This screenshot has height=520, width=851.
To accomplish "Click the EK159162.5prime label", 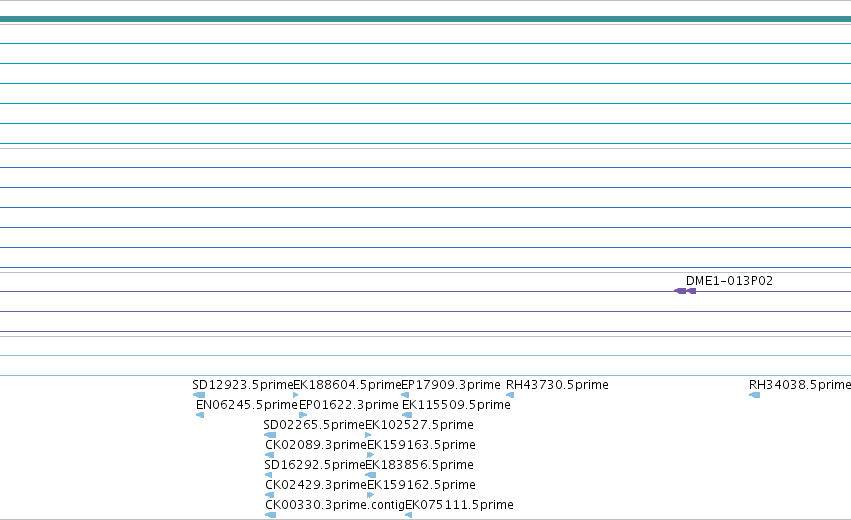I will click(422, 485).
